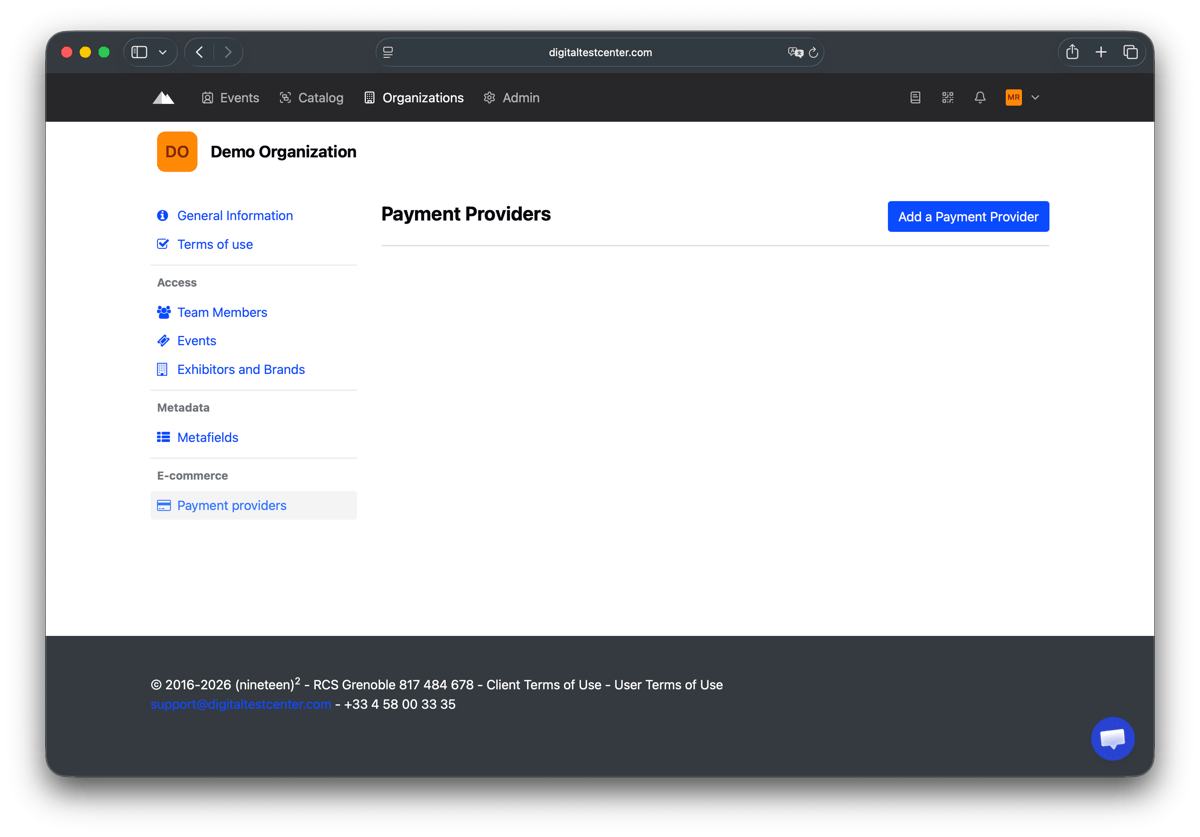This screenshot has height=837, width=1200.
Task: Open Exhibitors and Brands in sidebar
Action: pos(241,369)
